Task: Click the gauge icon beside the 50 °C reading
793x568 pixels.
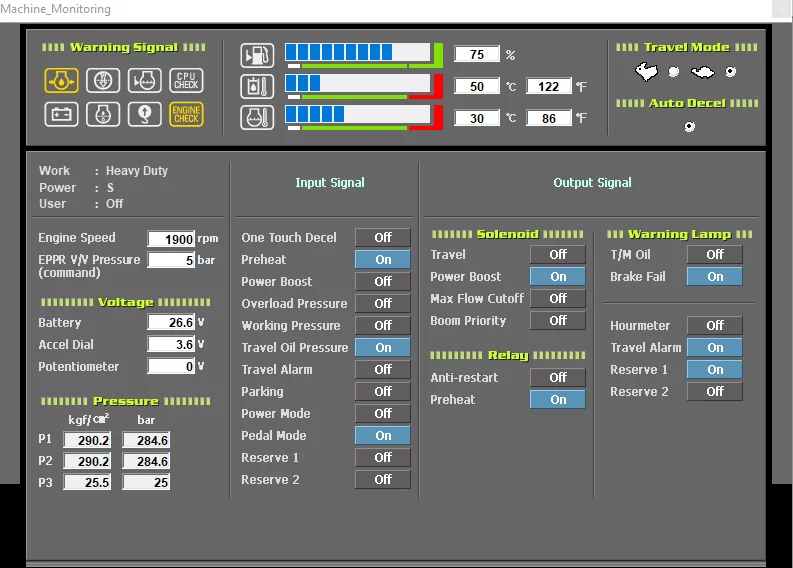Action: 257,86
